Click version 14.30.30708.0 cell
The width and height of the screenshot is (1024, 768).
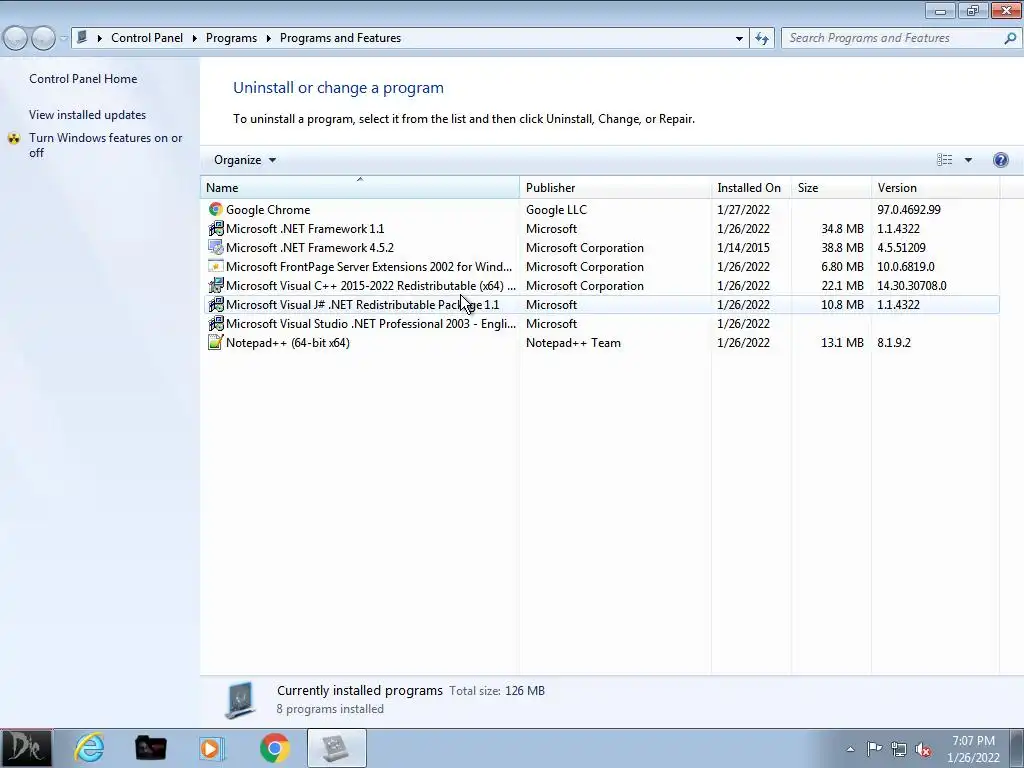pyautogui.click(x=912, y=285)
